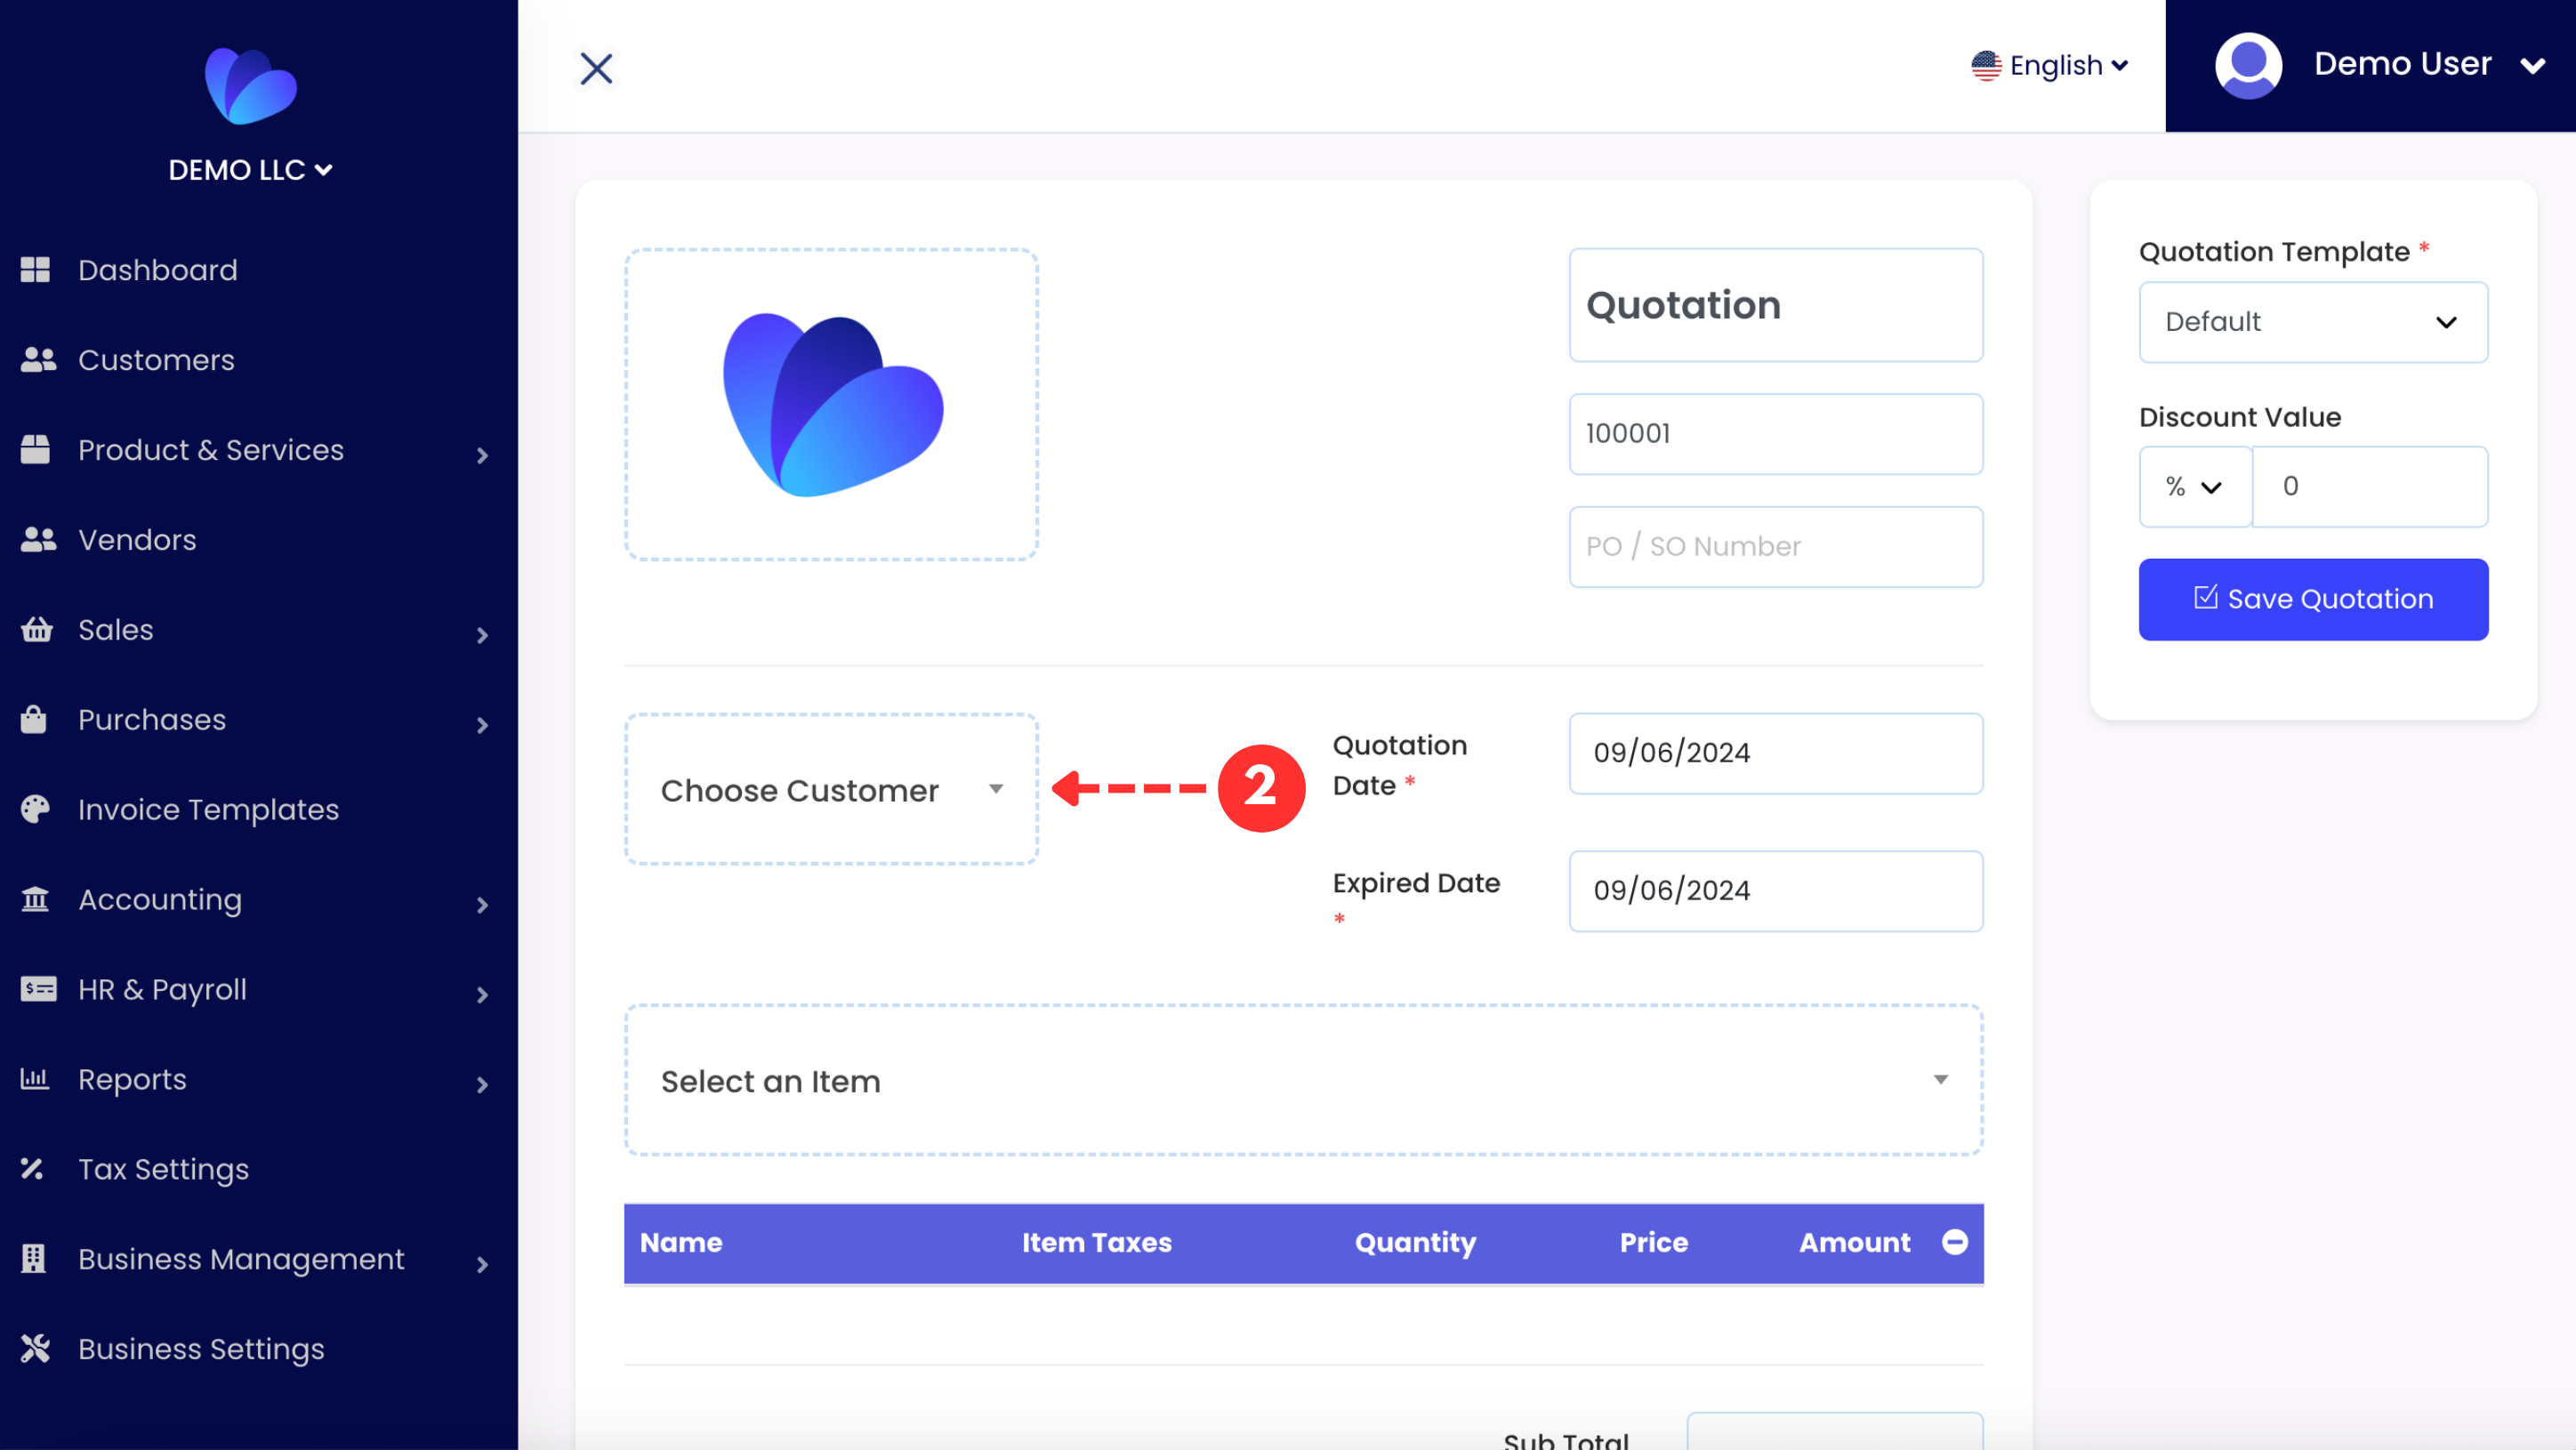Click the Business Settings tools icon

pyautogui.click(x=35, y=1349)
